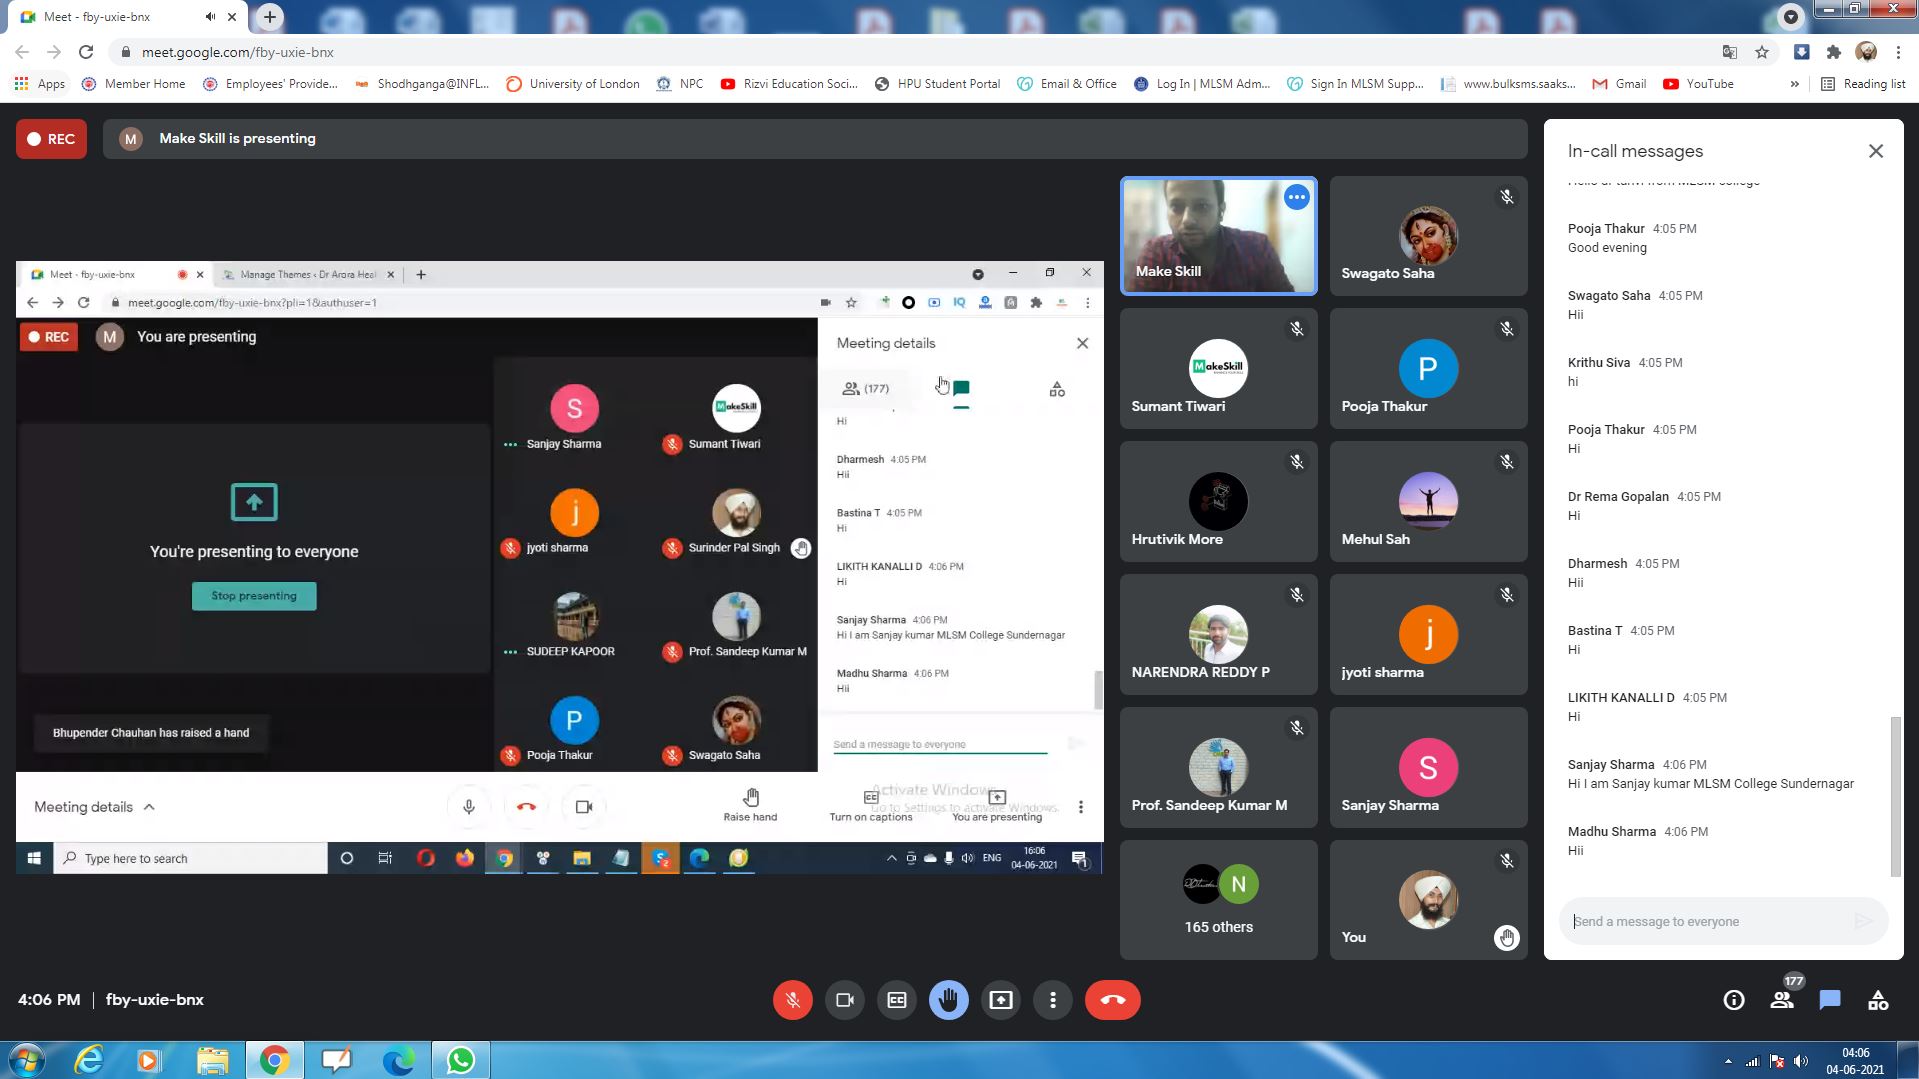Toggle chat with everyone icon
This screenshot has width=1919, height=1079.
1830,1000
